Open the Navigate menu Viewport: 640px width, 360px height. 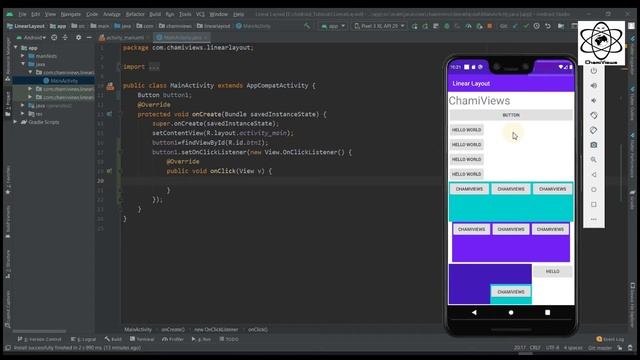coord(71,14)
